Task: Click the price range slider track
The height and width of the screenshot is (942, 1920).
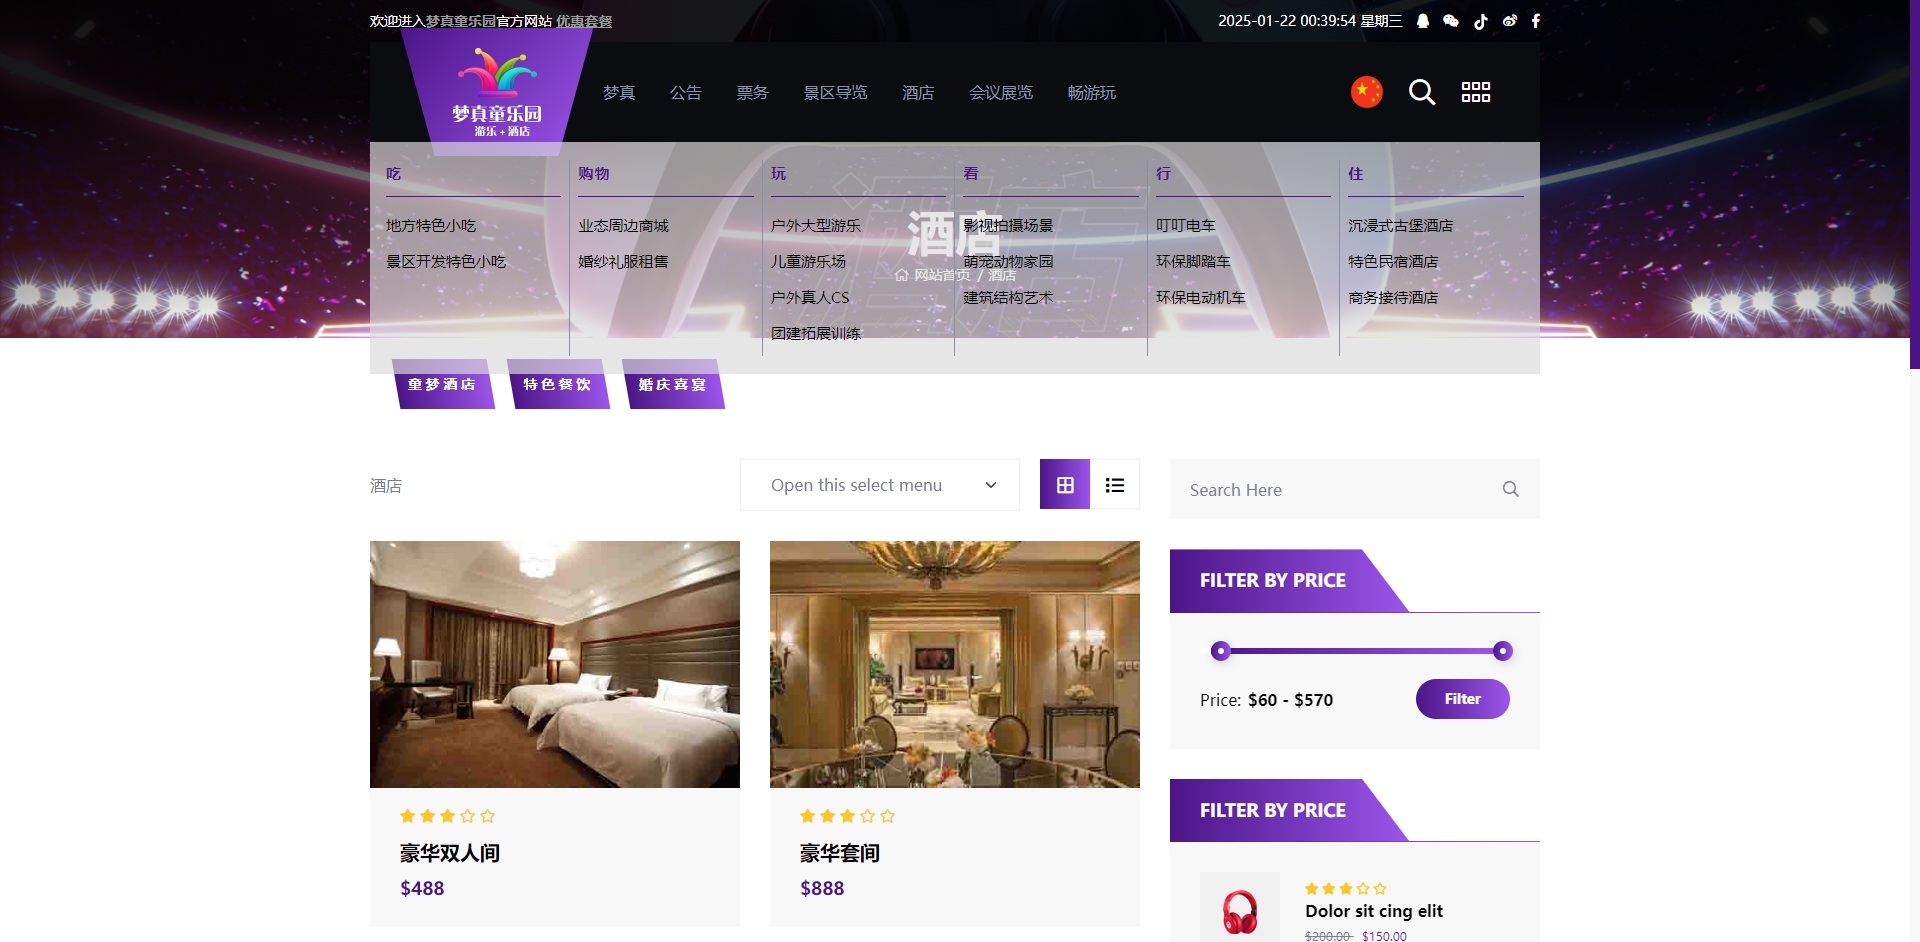Action: pos(1361,651)
